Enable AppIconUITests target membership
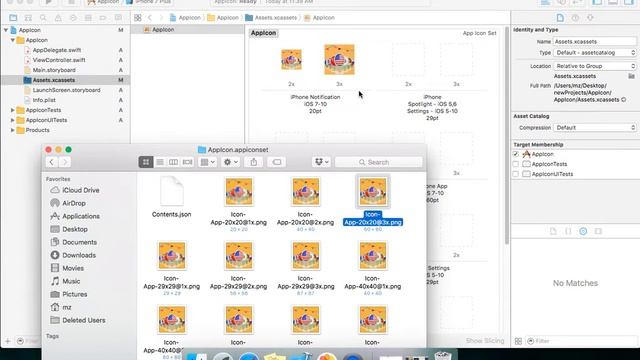Viewport: 640px width, 360px height. click(516, 174)
